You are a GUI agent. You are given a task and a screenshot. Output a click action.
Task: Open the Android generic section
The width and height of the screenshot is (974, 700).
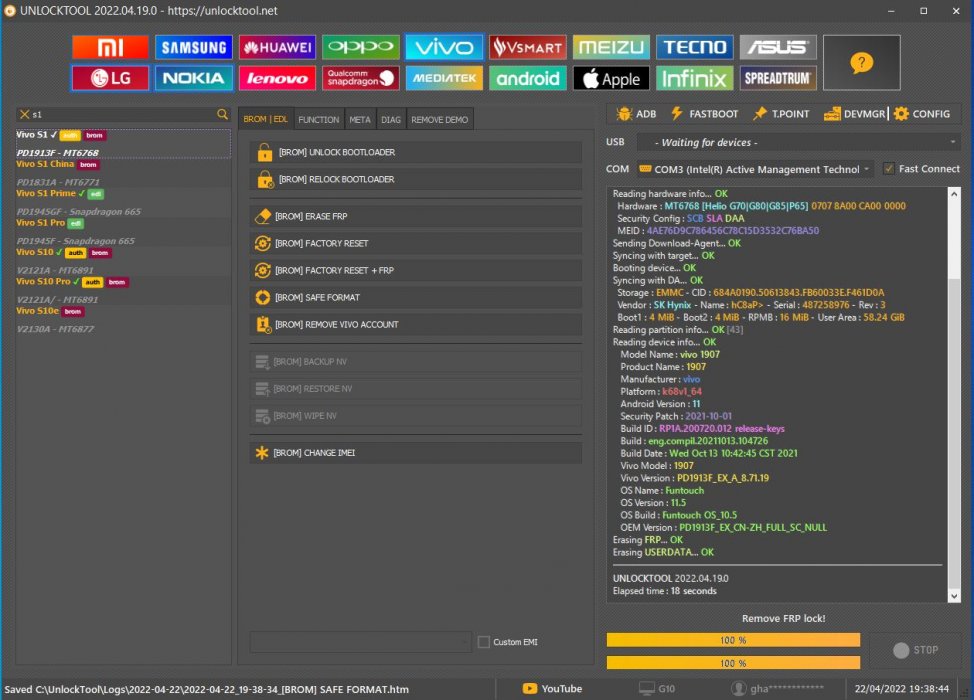coord(527,78)
